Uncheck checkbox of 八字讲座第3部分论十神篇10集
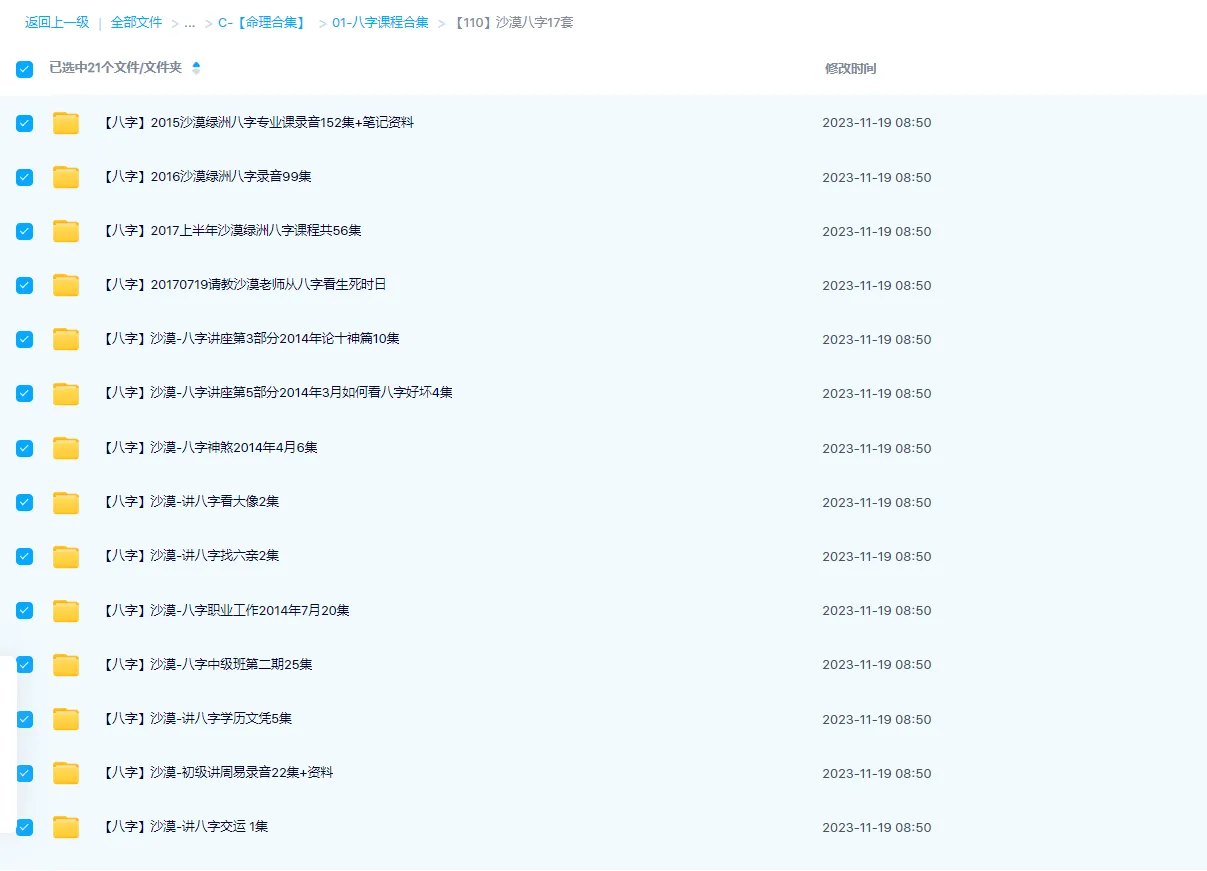Screen dimensions: 1207x871 click(24, 339)
